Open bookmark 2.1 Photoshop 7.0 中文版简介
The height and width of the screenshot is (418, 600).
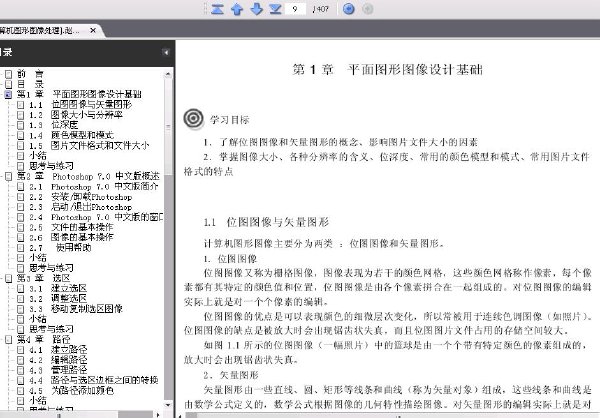coord(94,186)
